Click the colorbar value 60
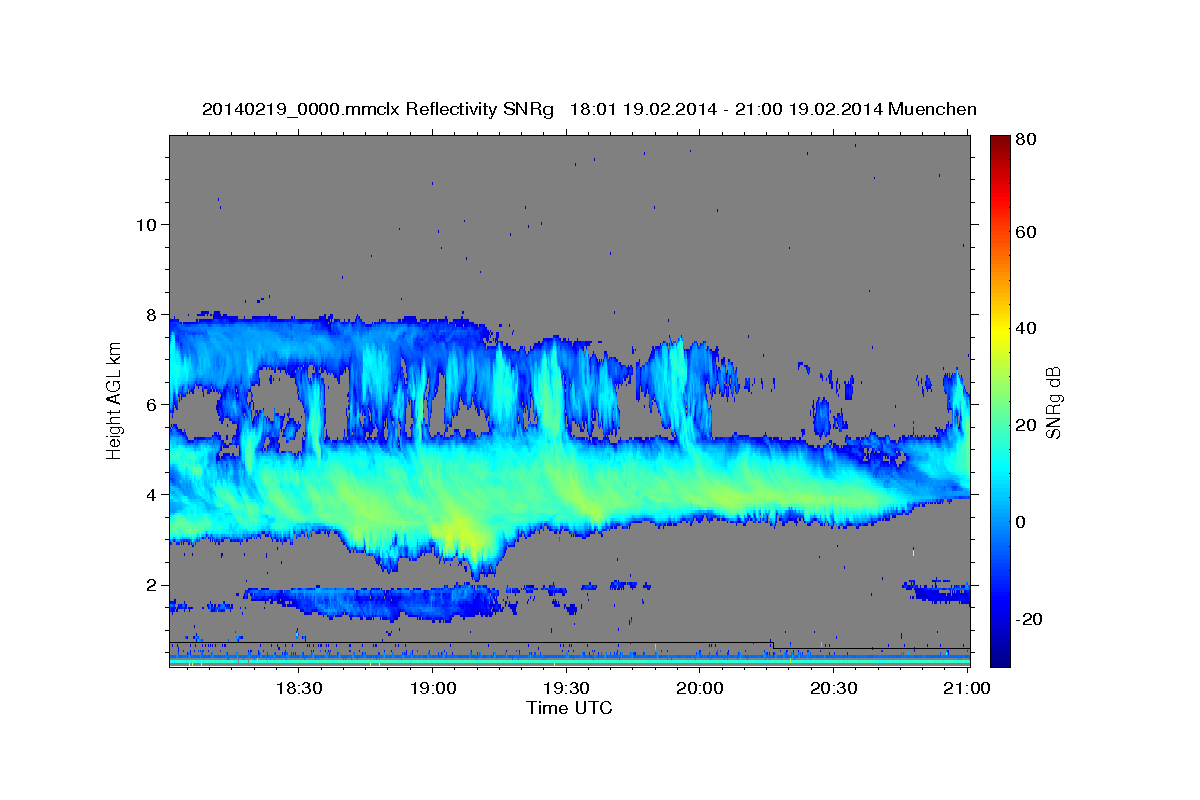The width and height of the screenshot is (1200, 800). [x=1028, y=232]
